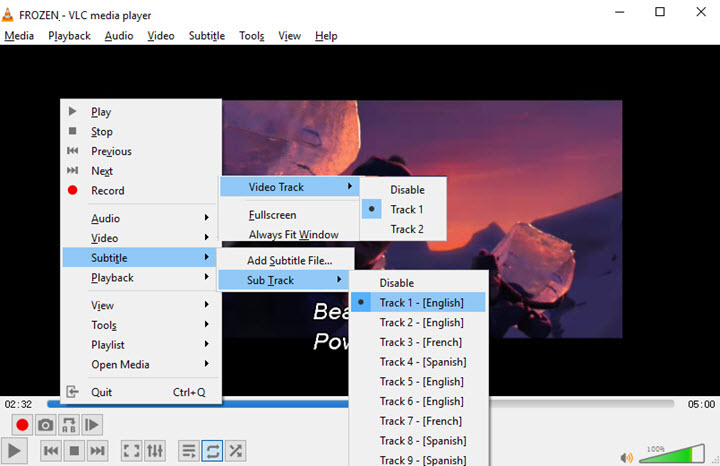Show the playlist via toolbar icon

point(189,451)
